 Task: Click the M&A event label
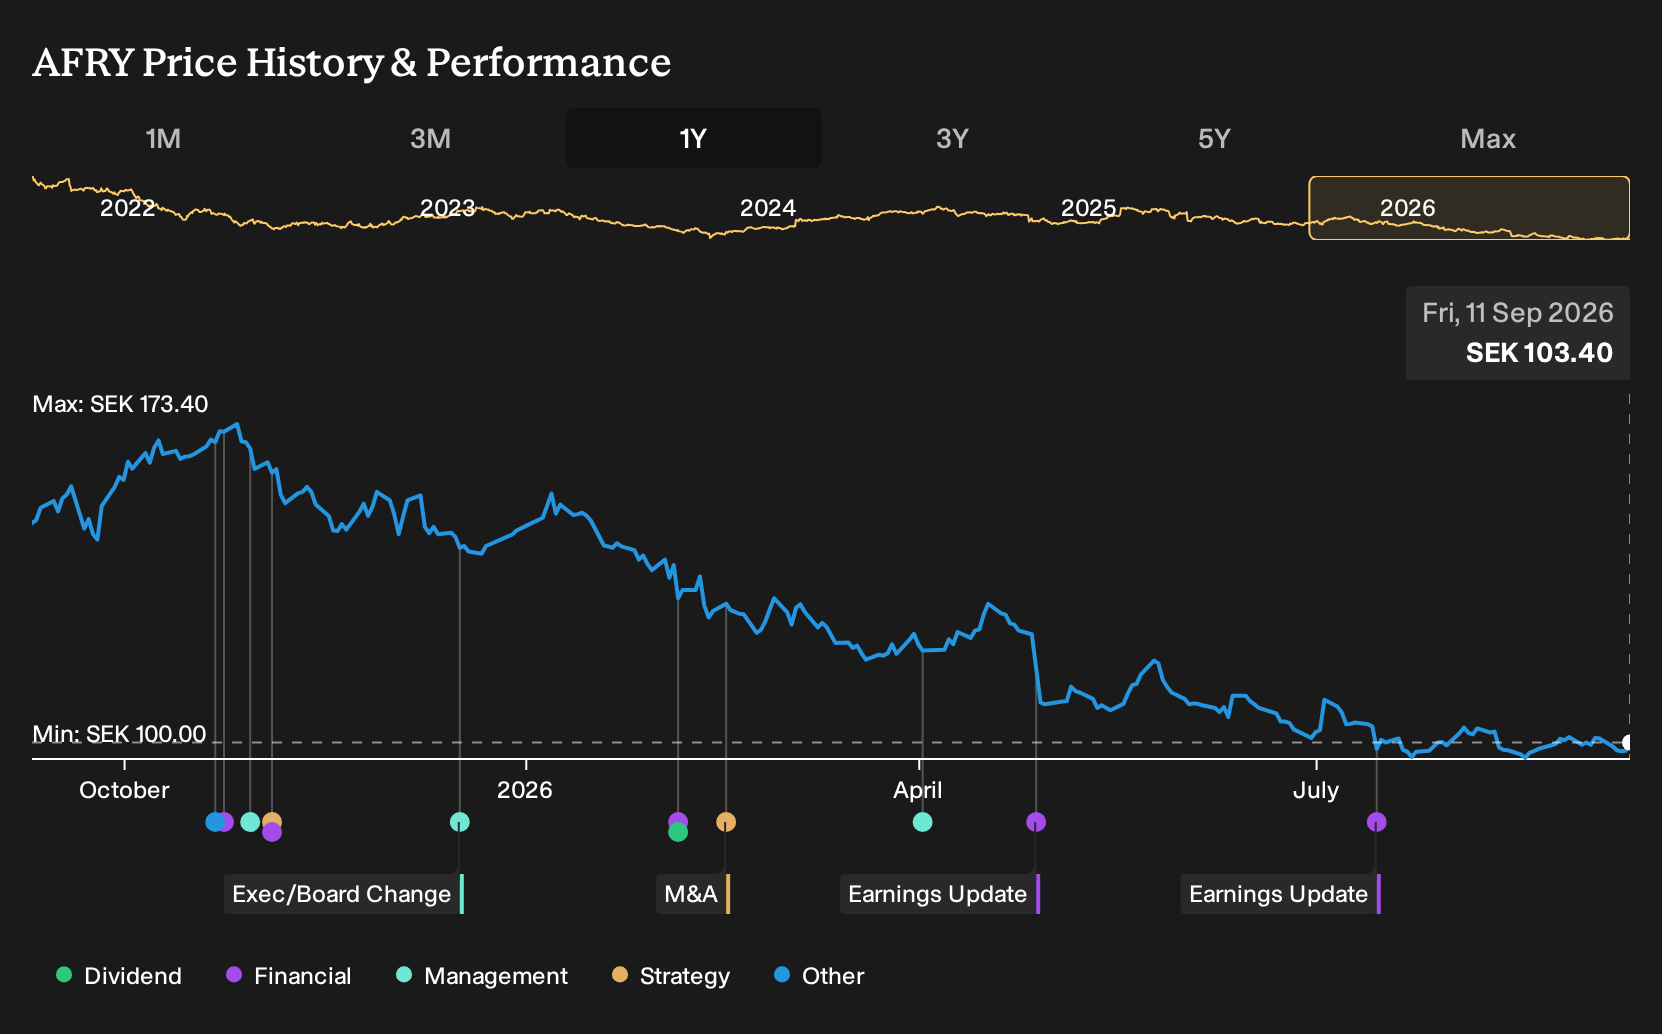pyautogui.click(x=693, y=894)
